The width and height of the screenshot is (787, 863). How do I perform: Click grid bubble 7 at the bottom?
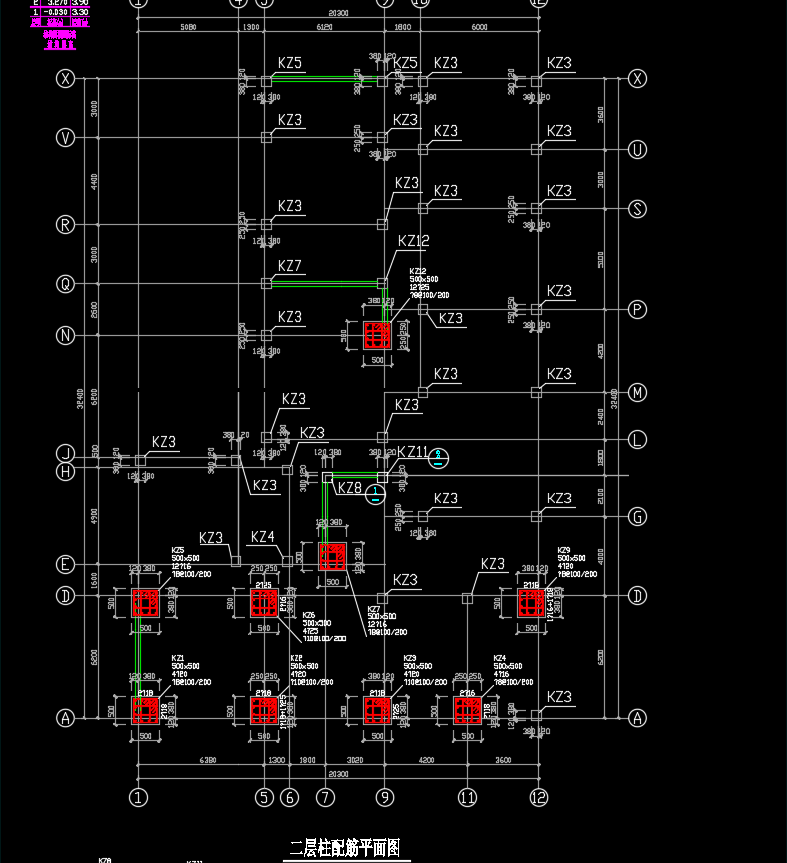pyautogui.click(x=325, y=798)
